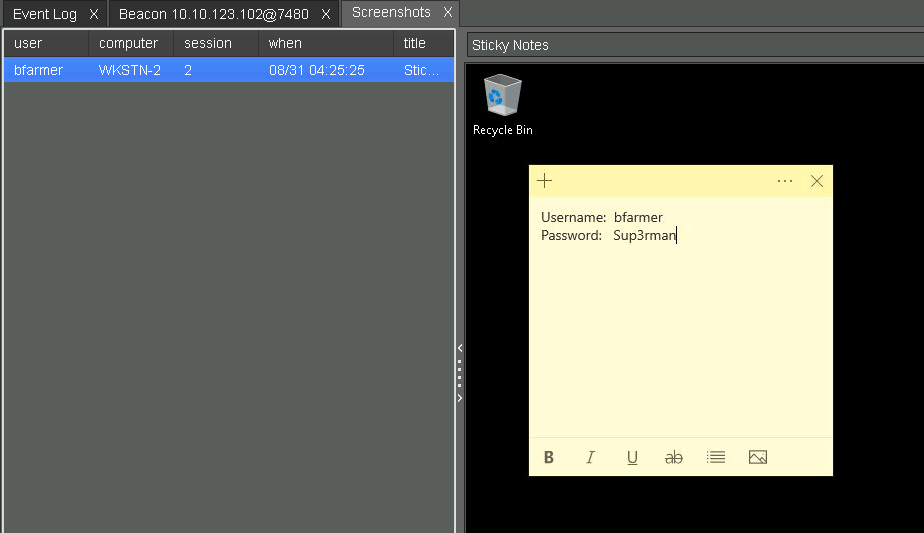The image size is (924, 533).
Task: Toggle italic formatting in the sticky note
Action: click(590, 458)
